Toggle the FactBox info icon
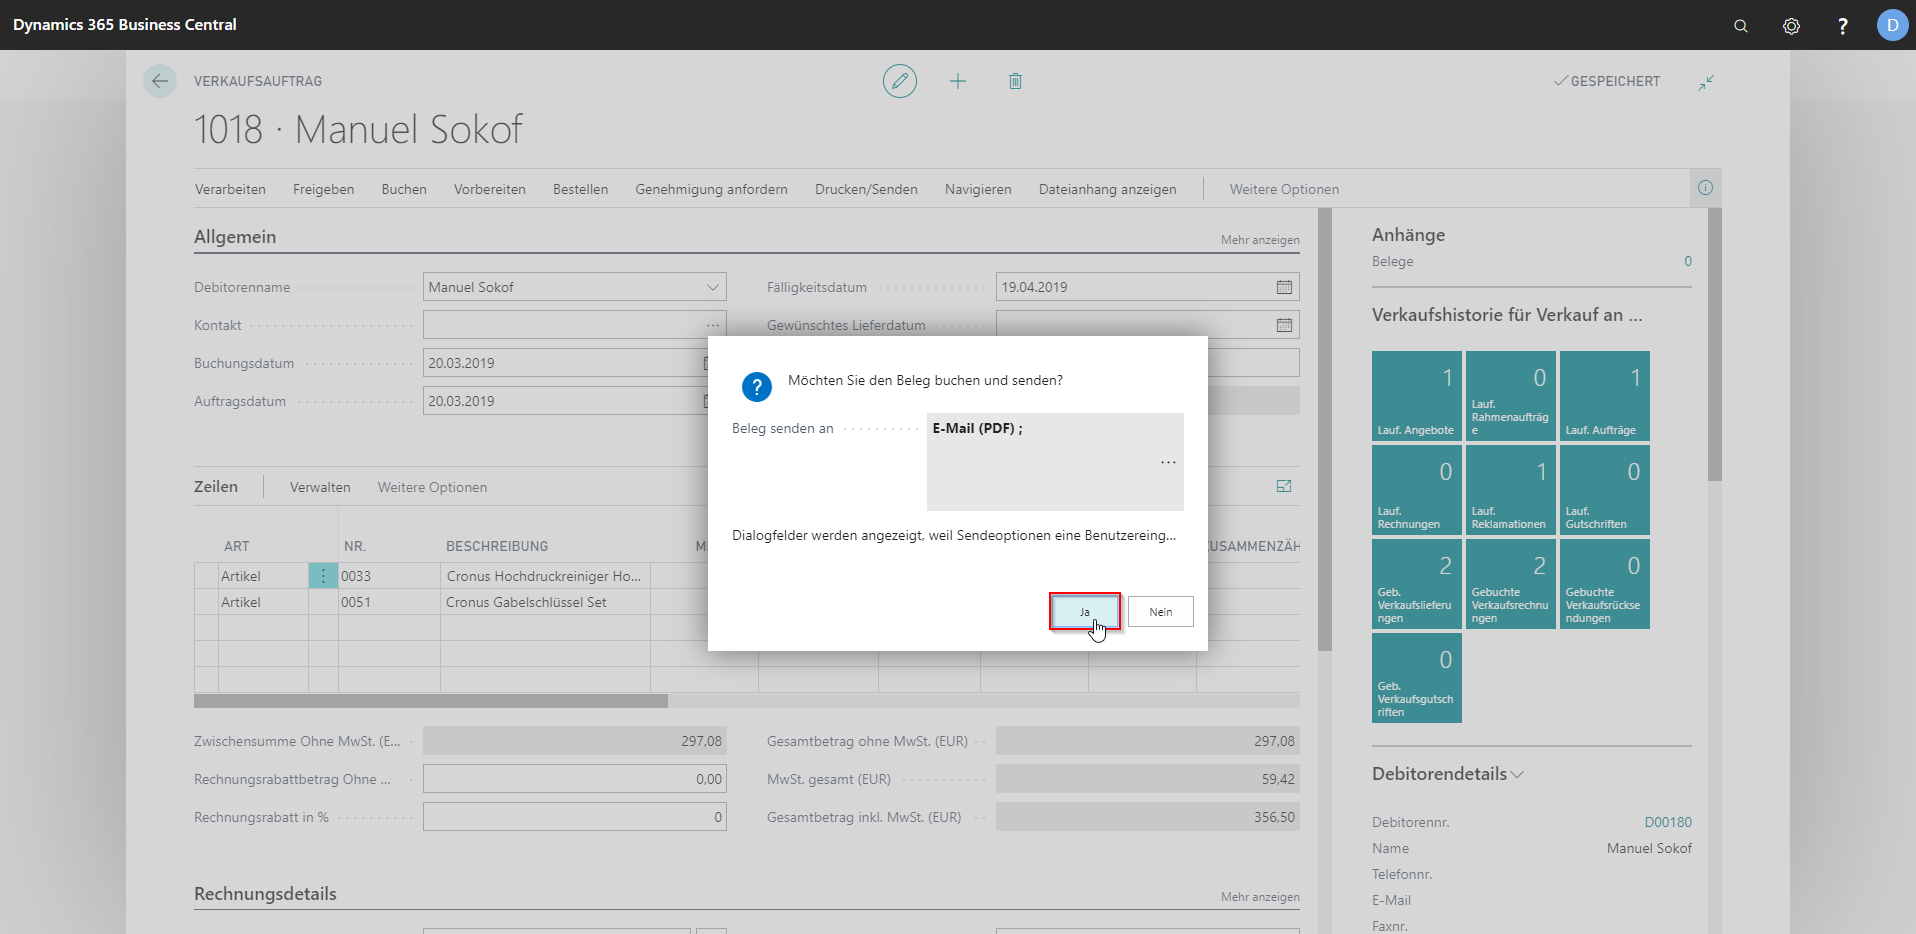 pyautogui.click(x=1705, y=188)
